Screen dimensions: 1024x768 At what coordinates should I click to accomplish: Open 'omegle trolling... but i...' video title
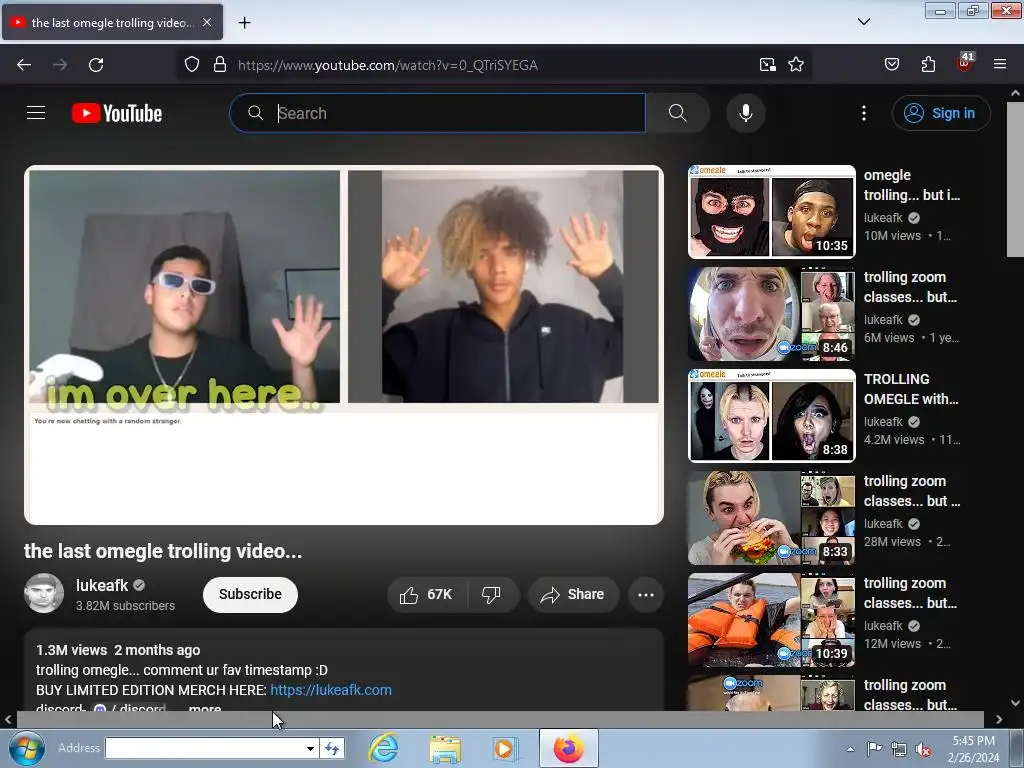click(912, 185)
